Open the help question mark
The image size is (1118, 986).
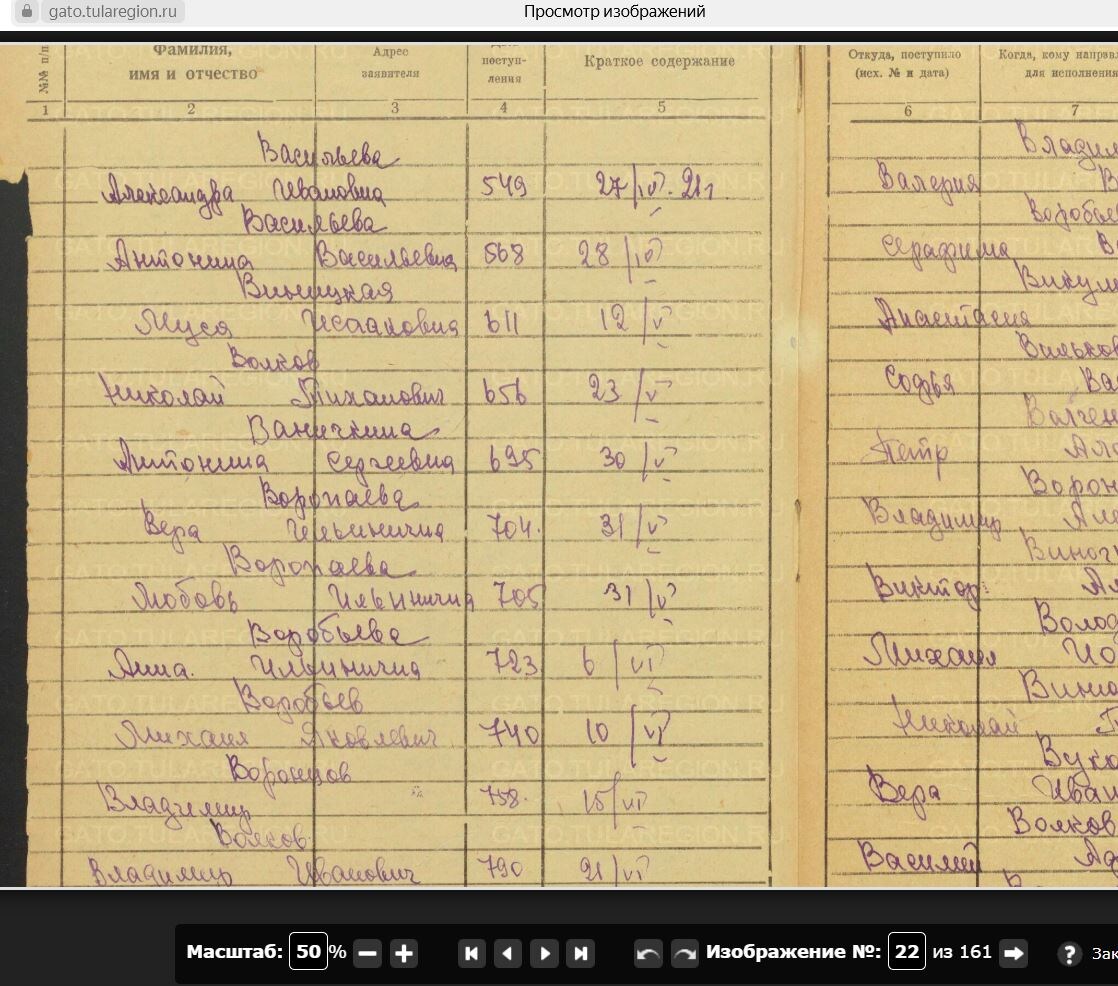1069,953
